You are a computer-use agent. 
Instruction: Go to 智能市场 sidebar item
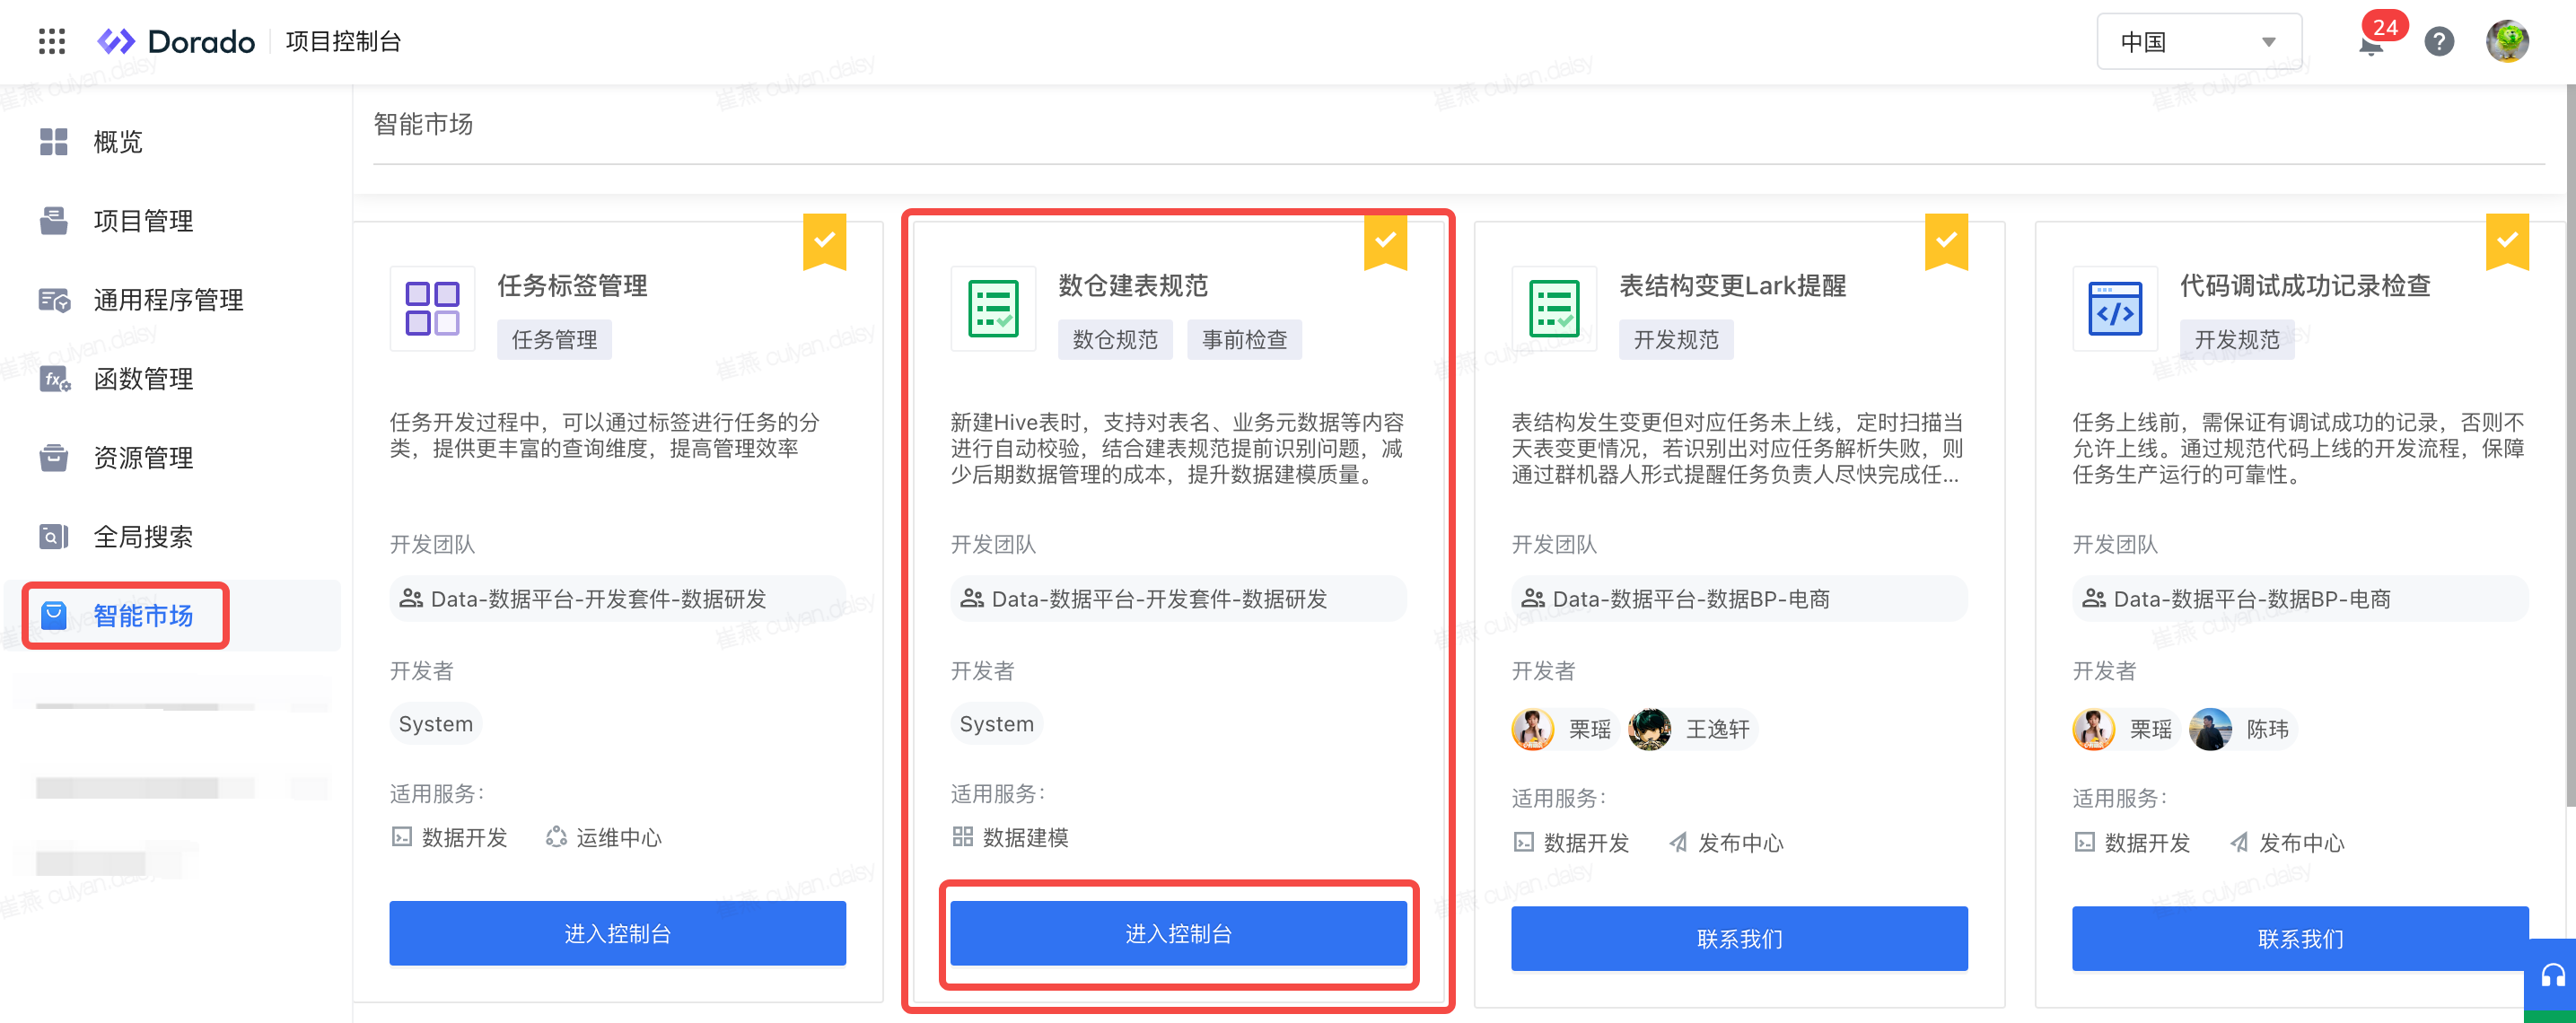(x=143, y=616)
